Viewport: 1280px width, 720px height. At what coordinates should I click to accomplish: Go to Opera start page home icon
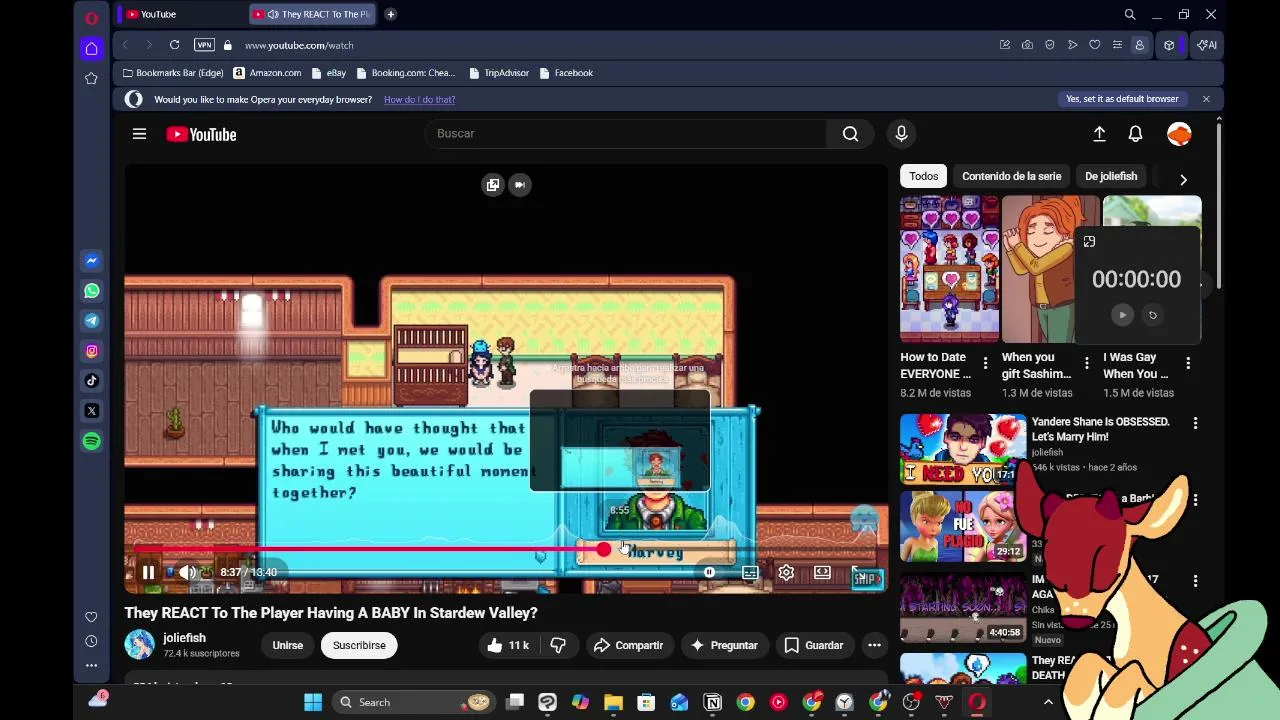pyautogui.click(x=91, y=48)
